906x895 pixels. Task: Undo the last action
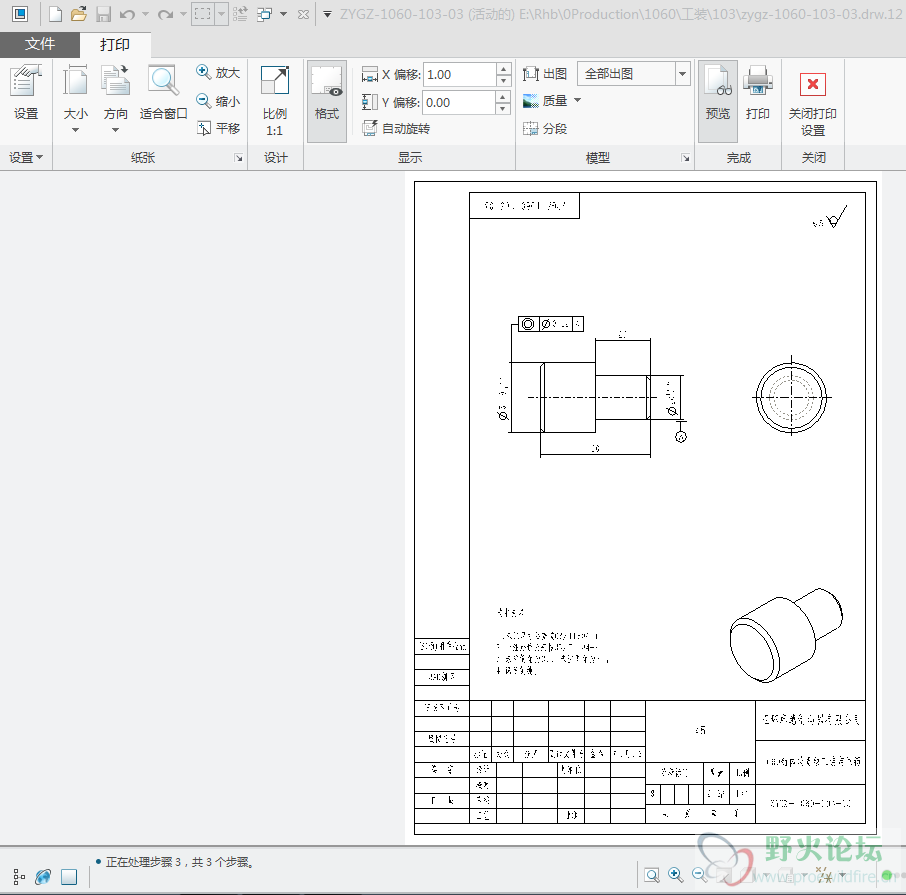pos(127,14)
